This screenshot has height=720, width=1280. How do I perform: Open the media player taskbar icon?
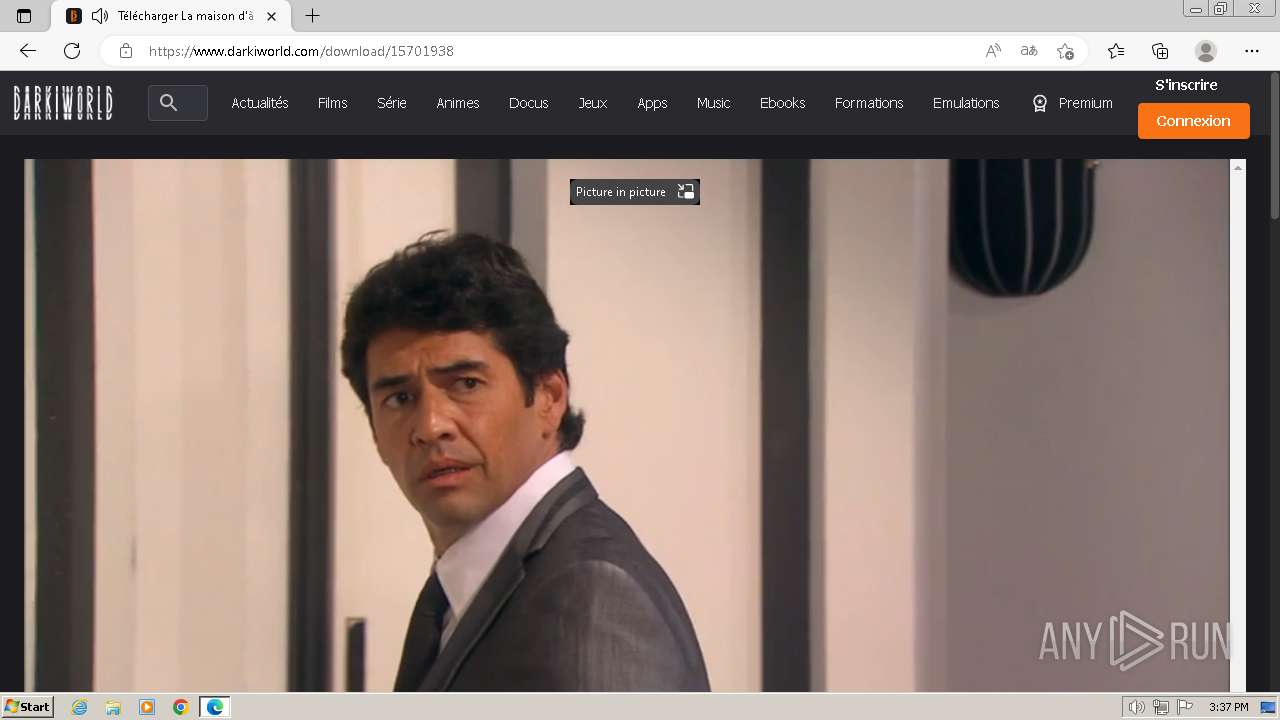(147, 707)
